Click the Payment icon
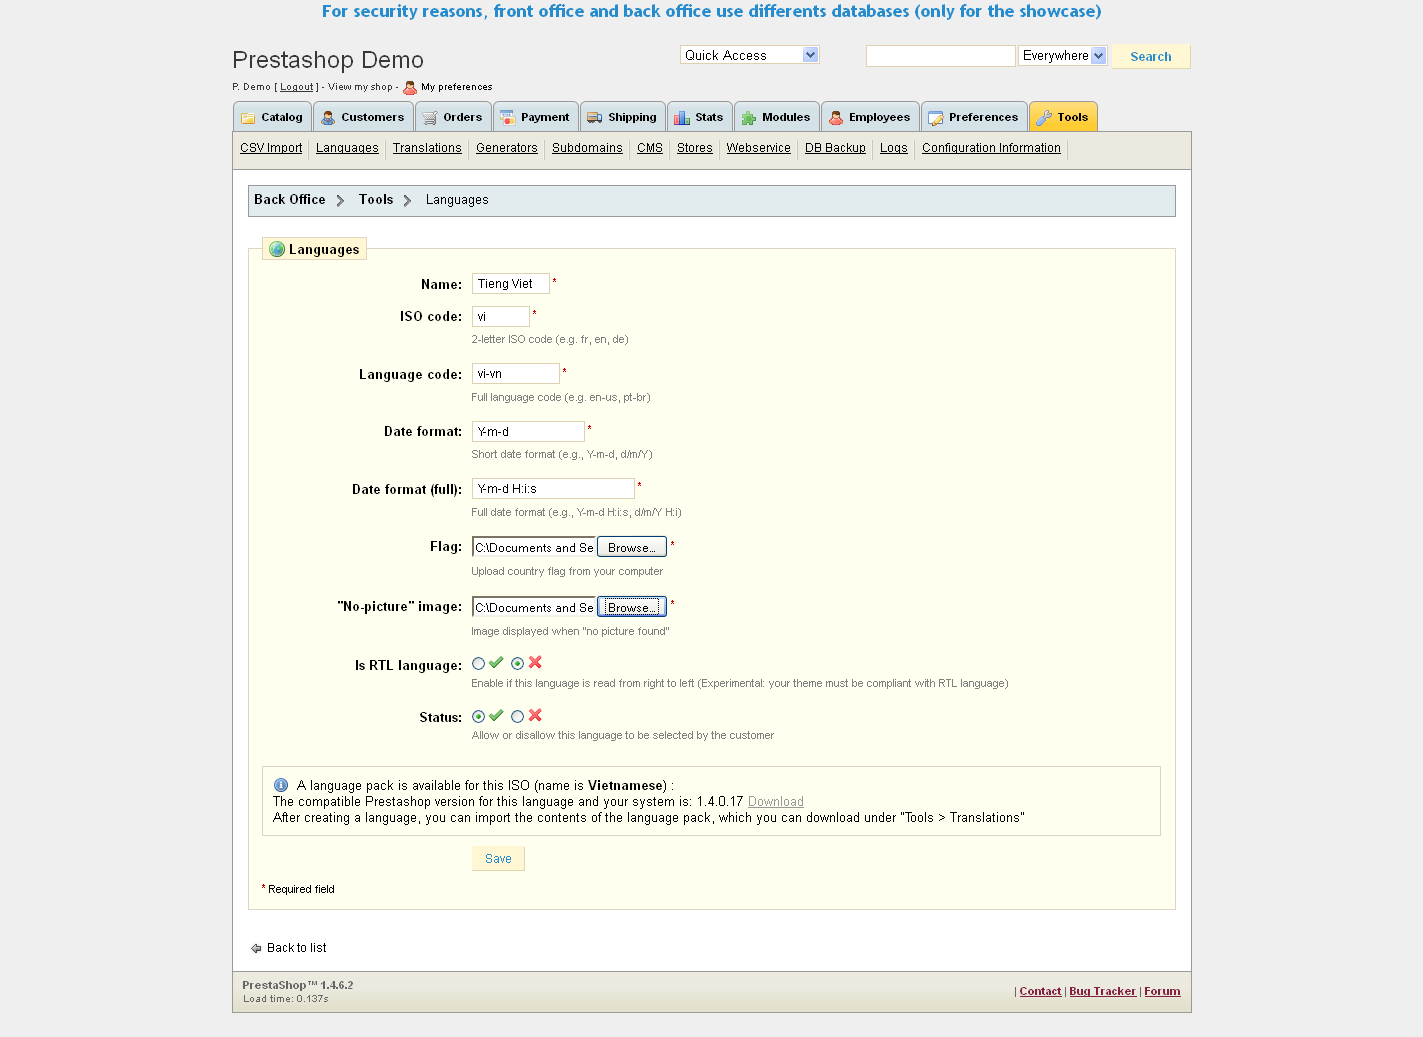Screen dimensions: 1423x1037 508,118
